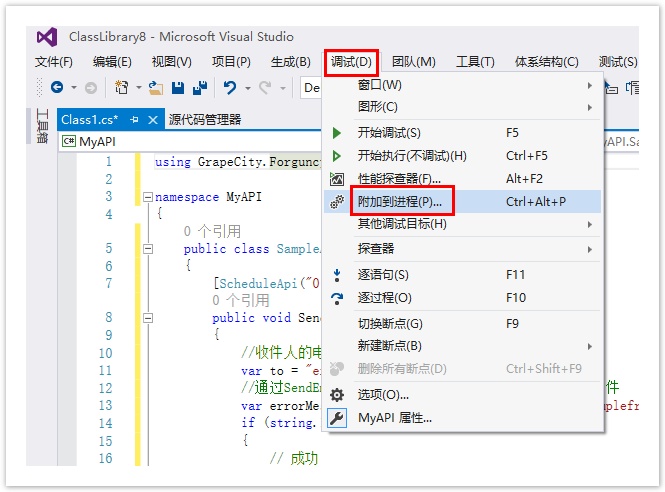Open the Undo history dropdown arrow
The image size is (665, 492).
click(x=248, y=88)
